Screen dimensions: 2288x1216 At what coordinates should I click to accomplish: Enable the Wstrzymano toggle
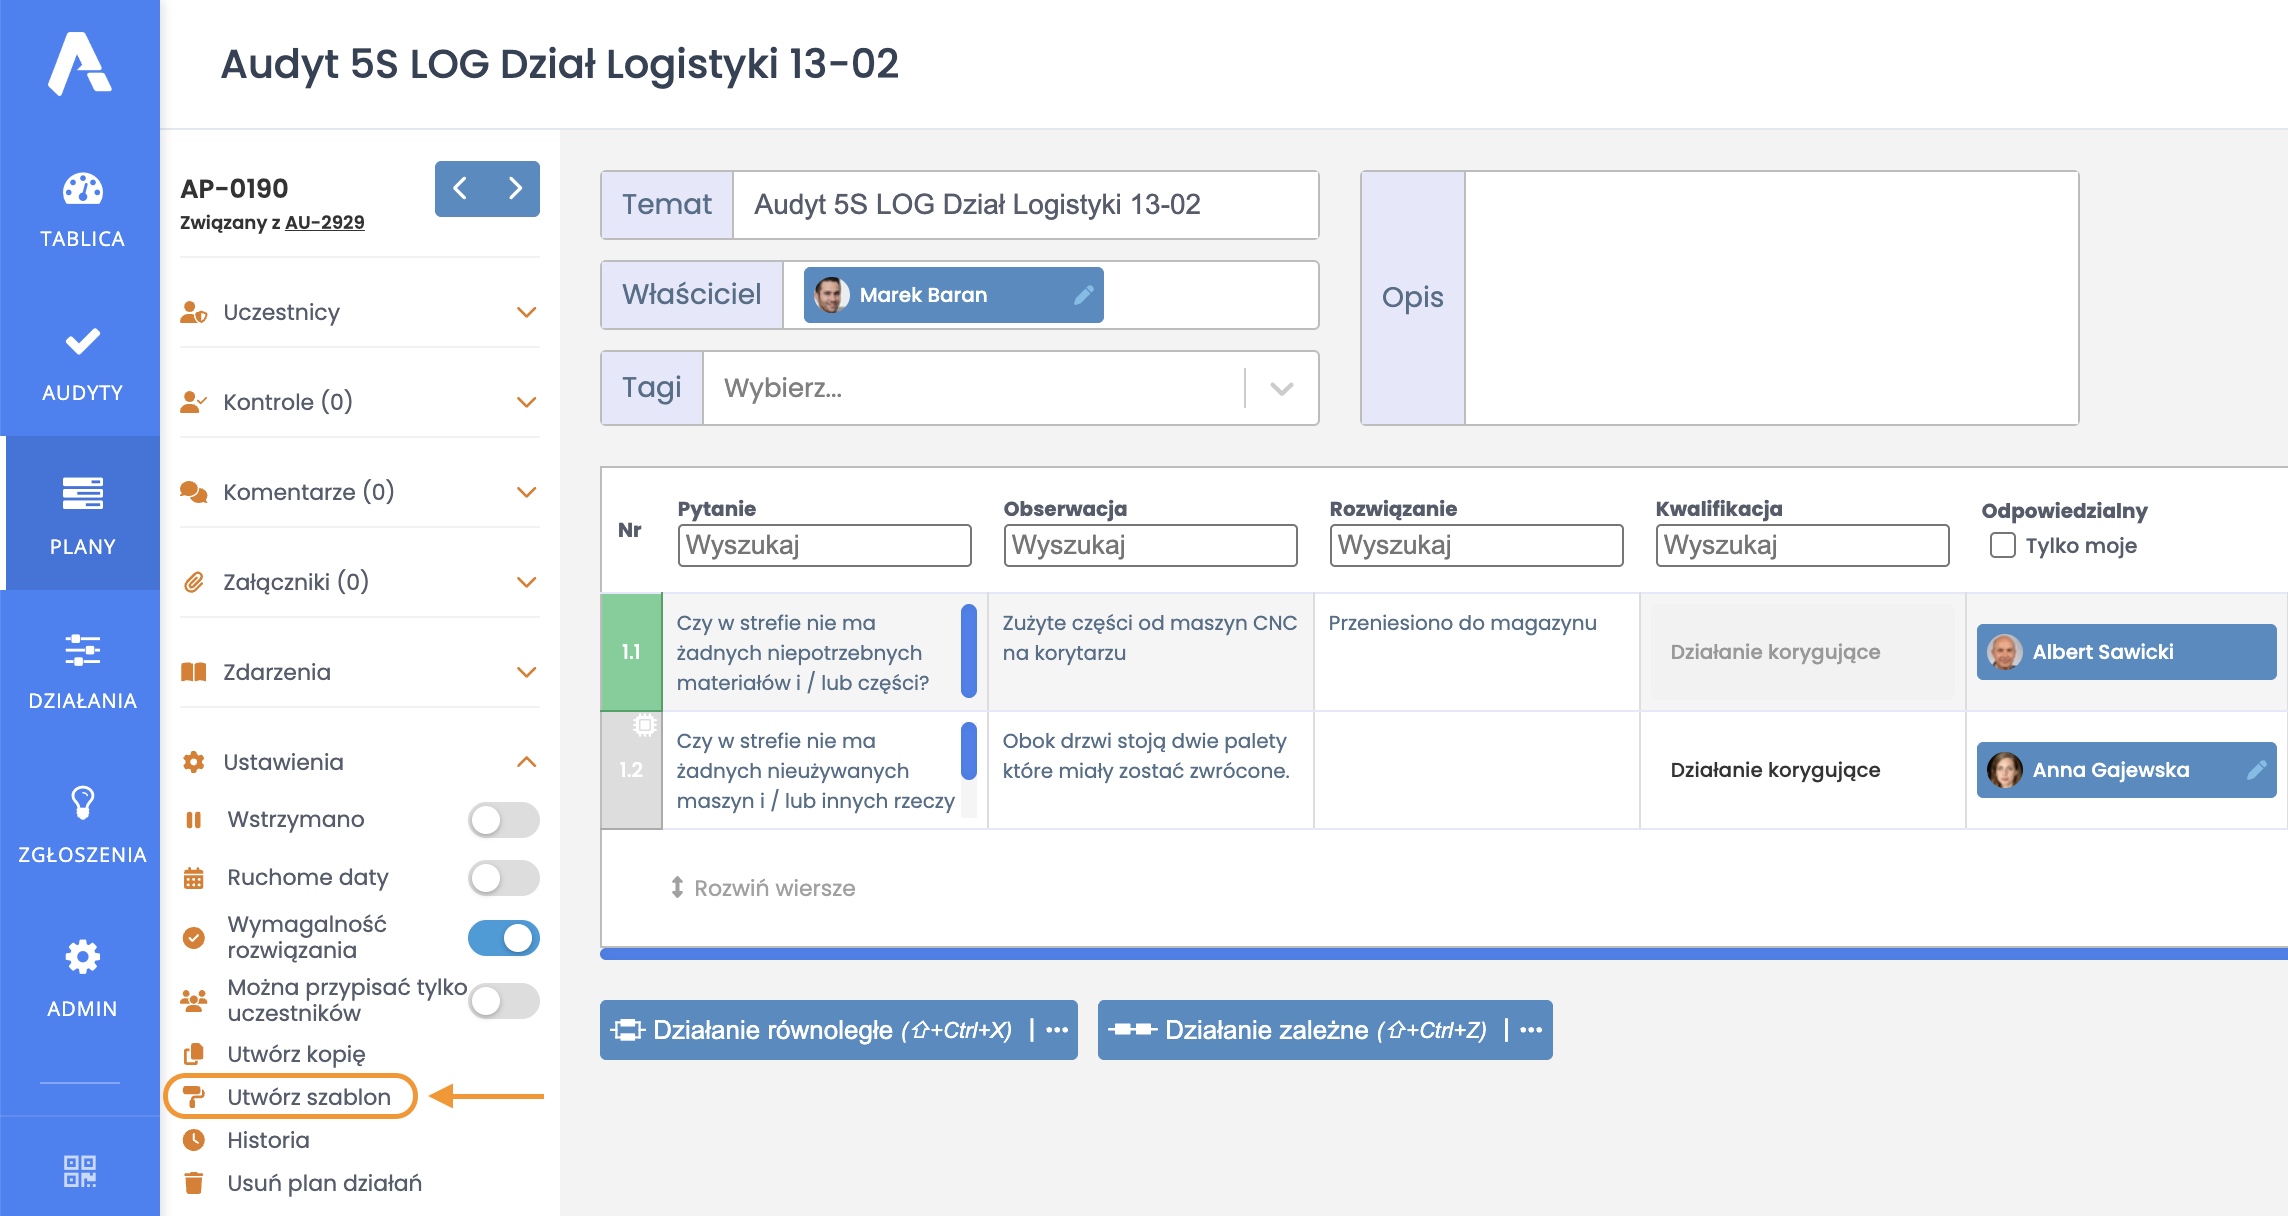point(503,820)
